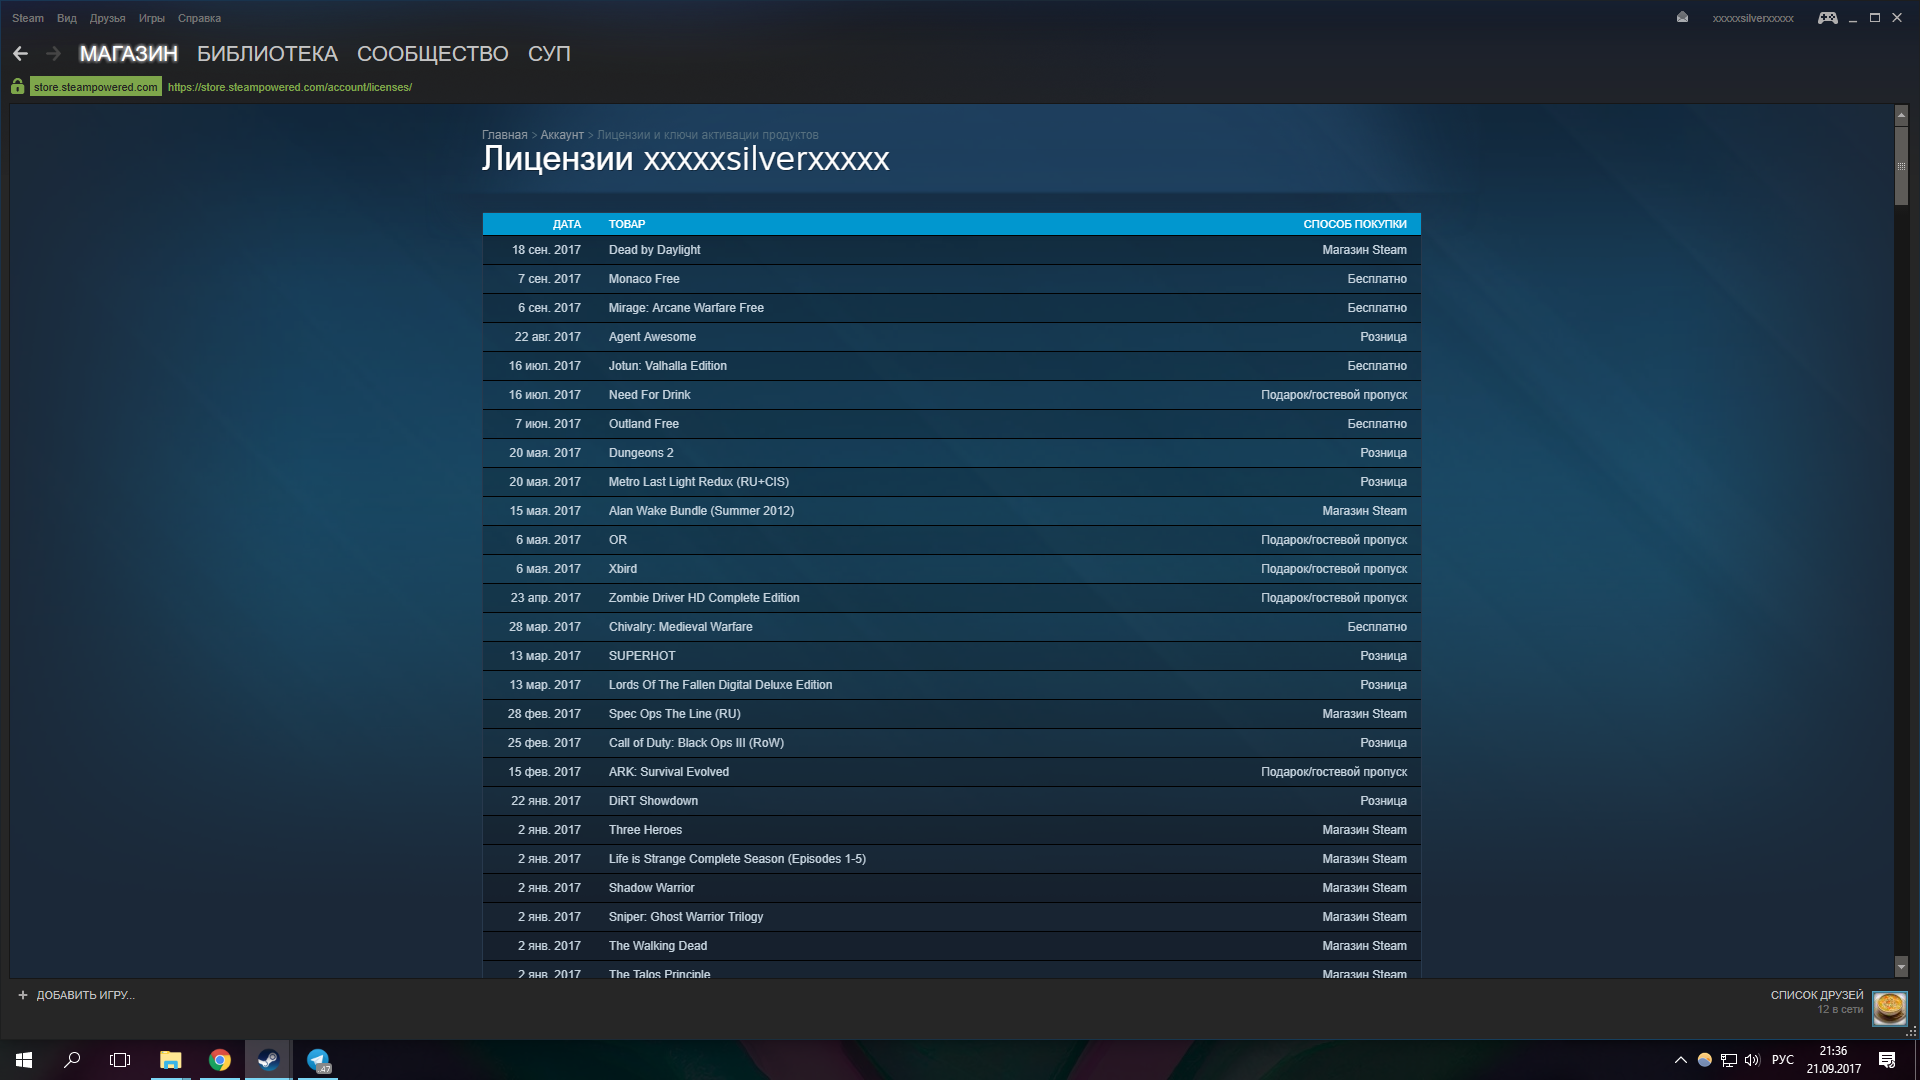Screen dimensions: 1920x1080
Task: Select Call of Duty: Black Ops III
Action: pyautogui.click(x=951, y=743)
